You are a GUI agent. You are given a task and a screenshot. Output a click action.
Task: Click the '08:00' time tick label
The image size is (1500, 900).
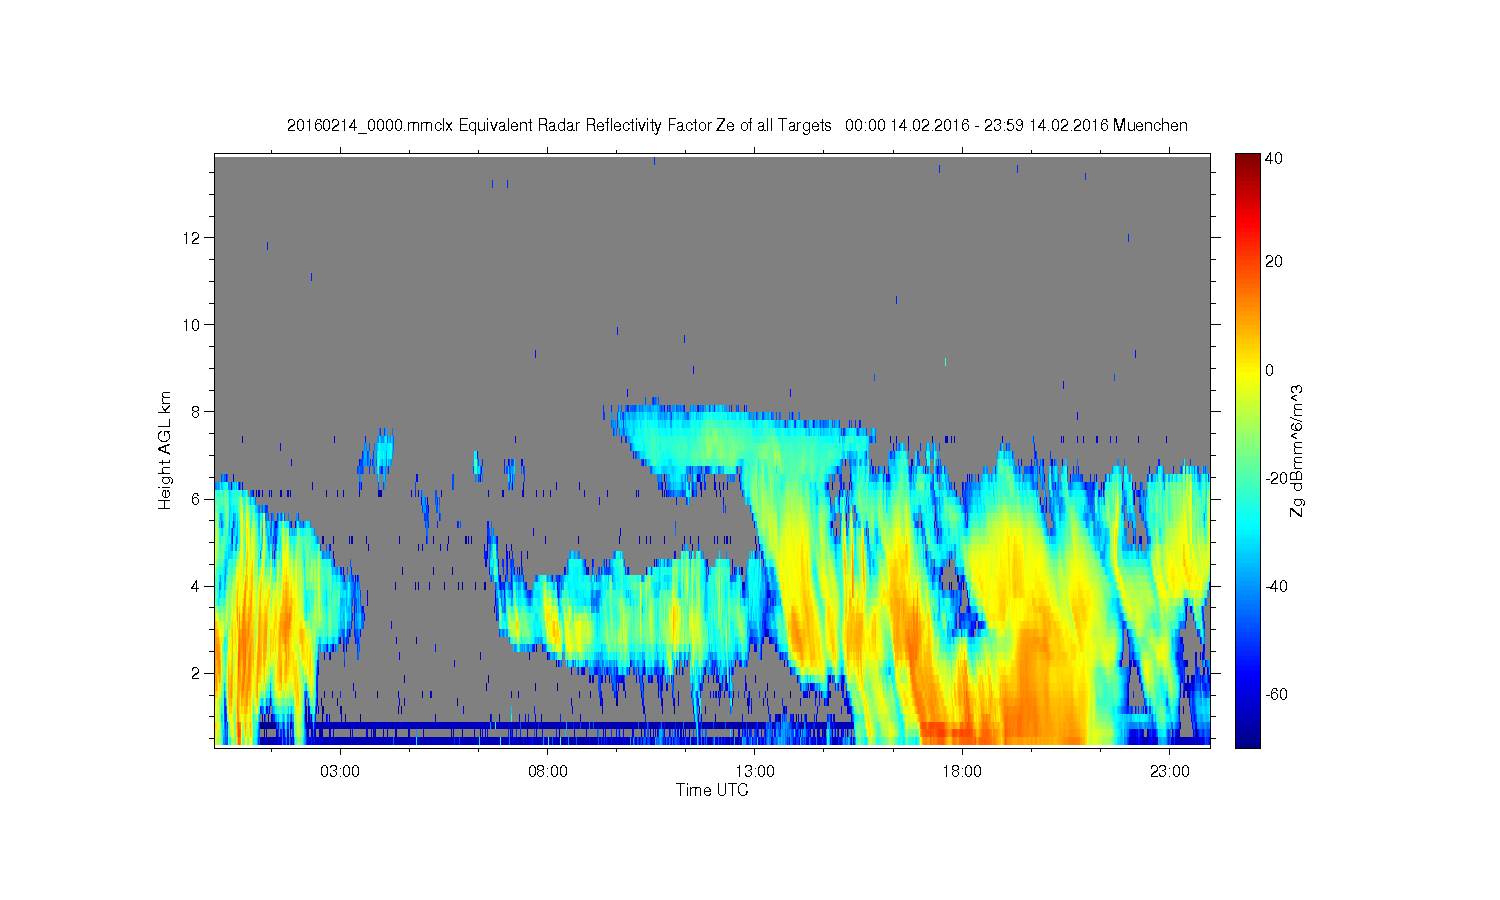click(x=548, y=772)
